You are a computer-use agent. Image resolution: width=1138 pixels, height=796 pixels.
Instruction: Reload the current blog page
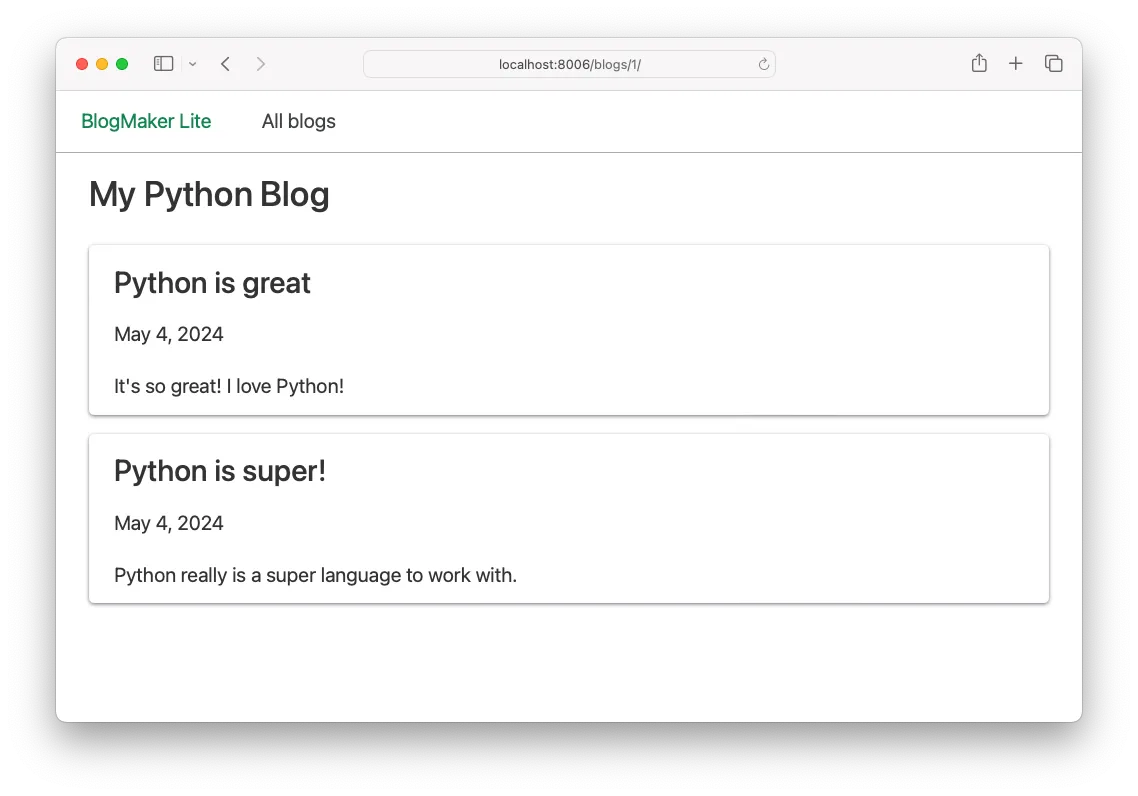point(763,63)
